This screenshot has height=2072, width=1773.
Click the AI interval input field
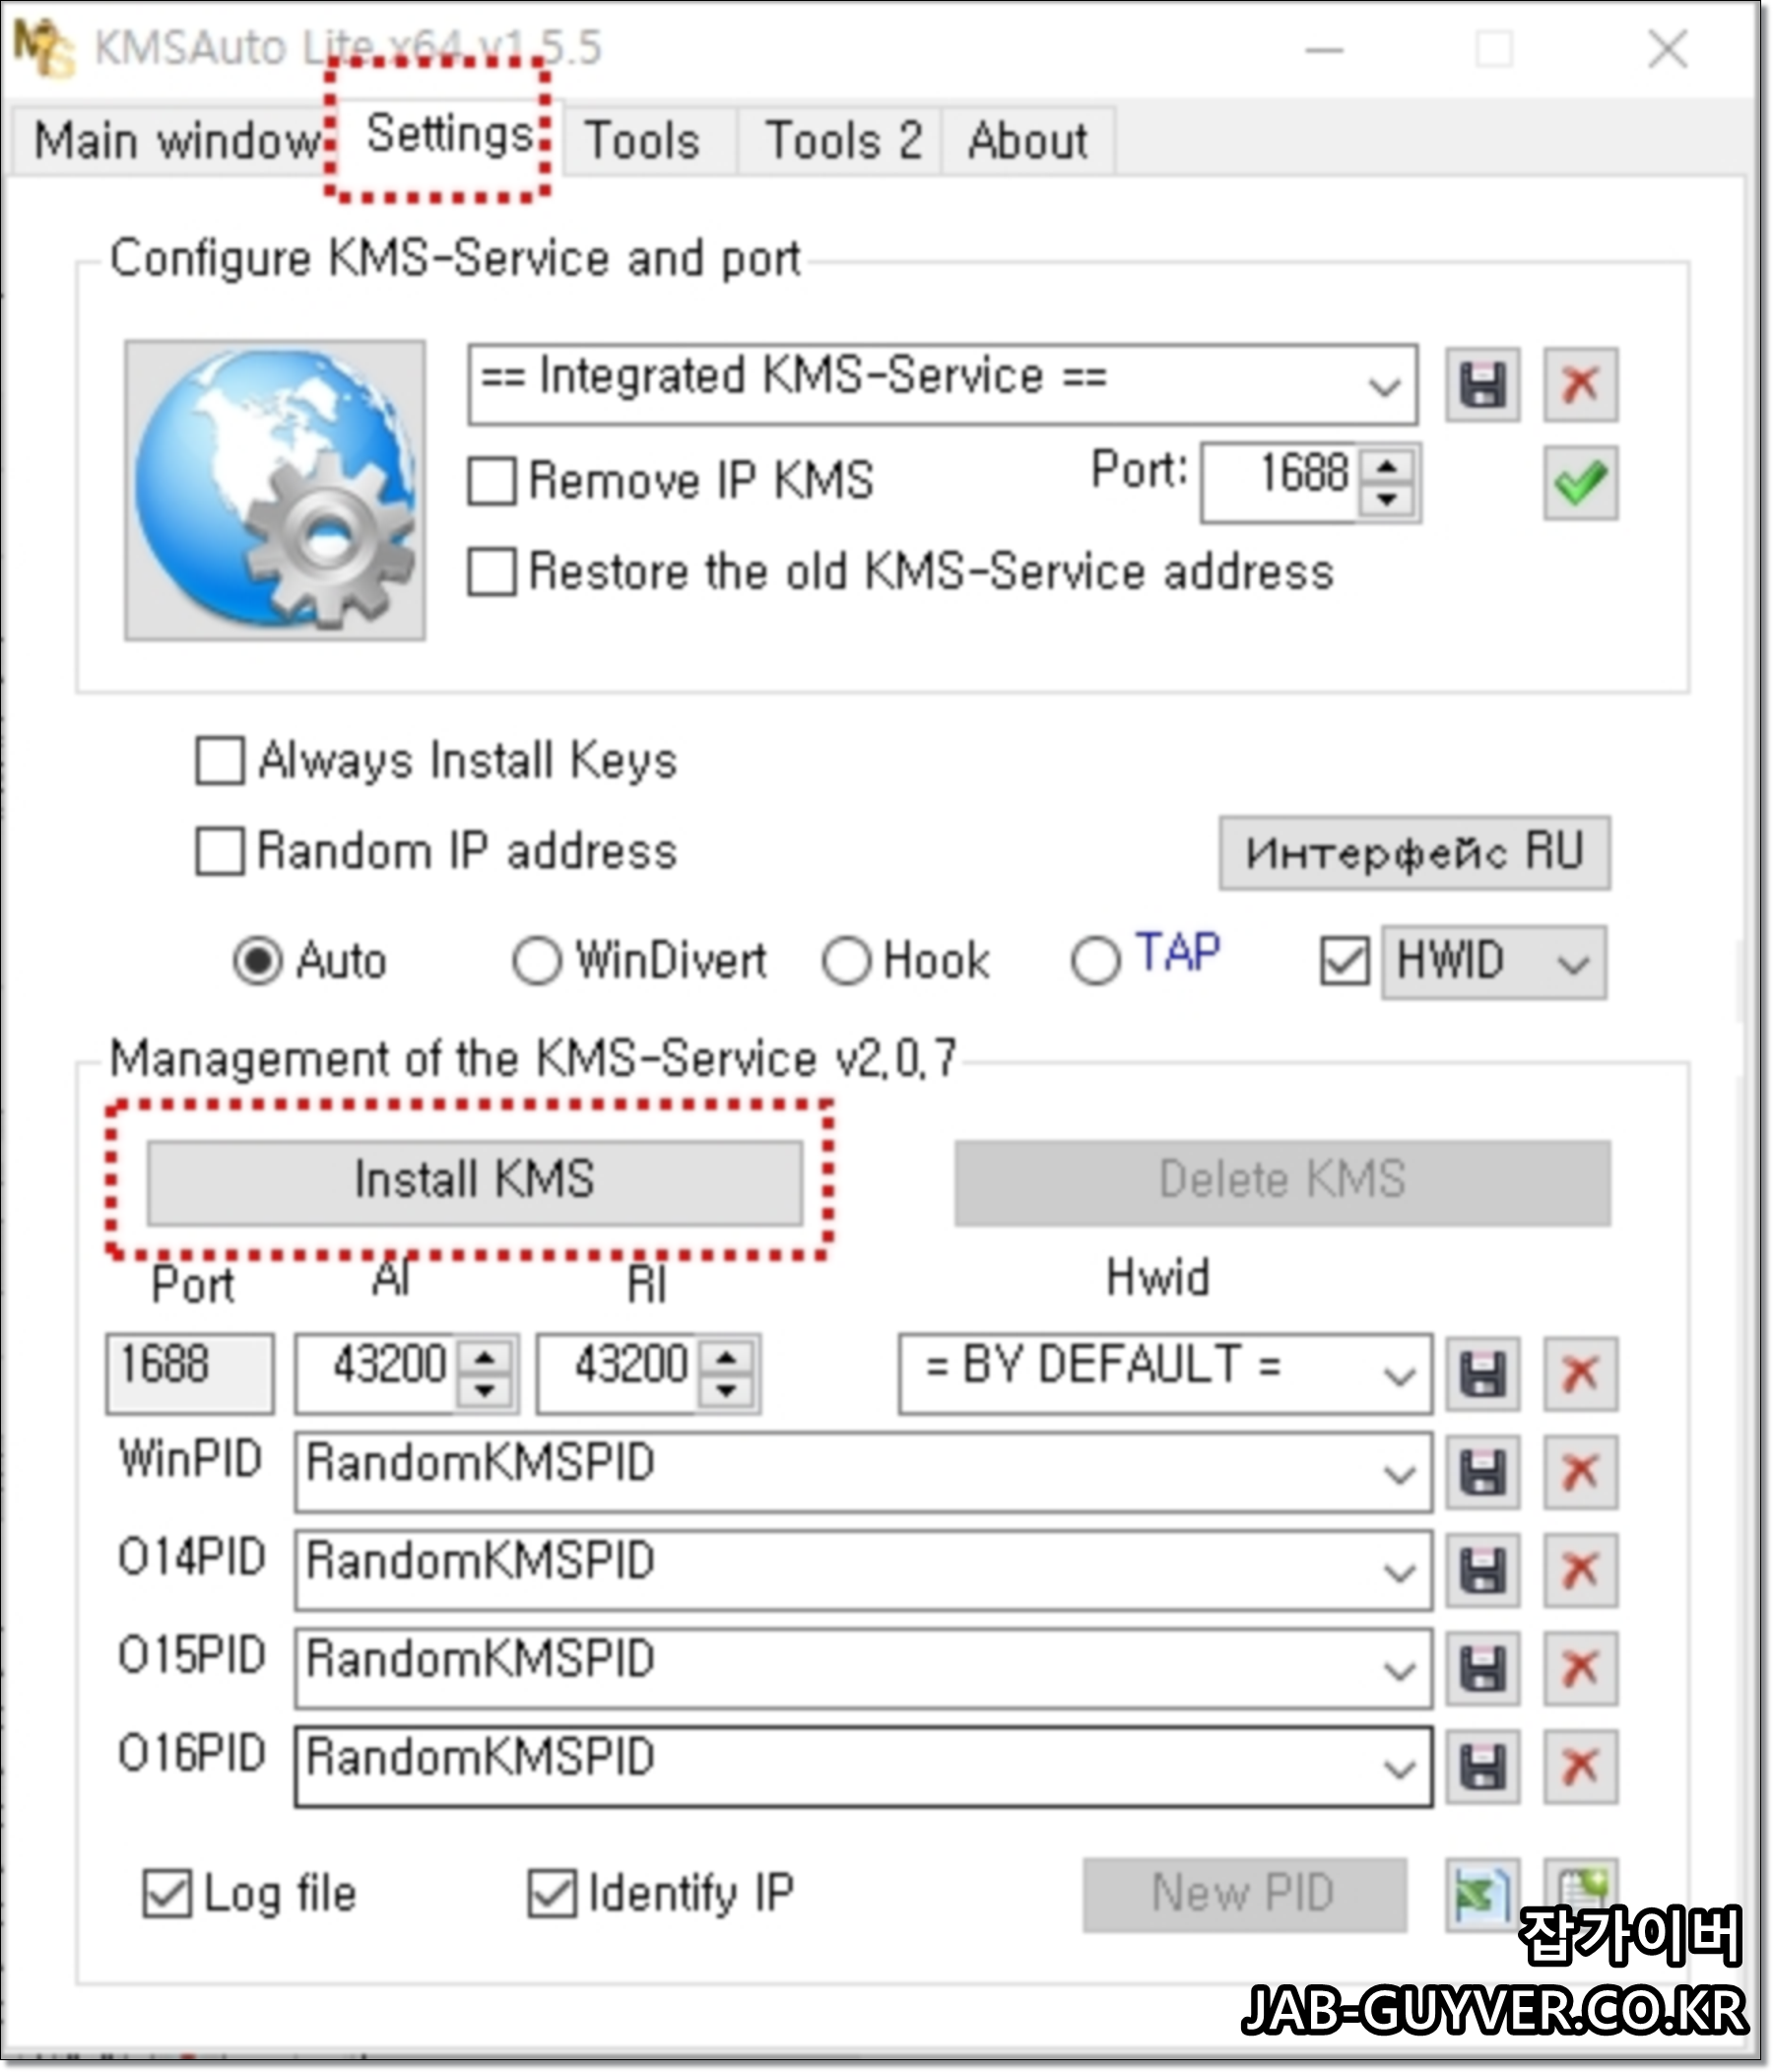(377, 1374)
